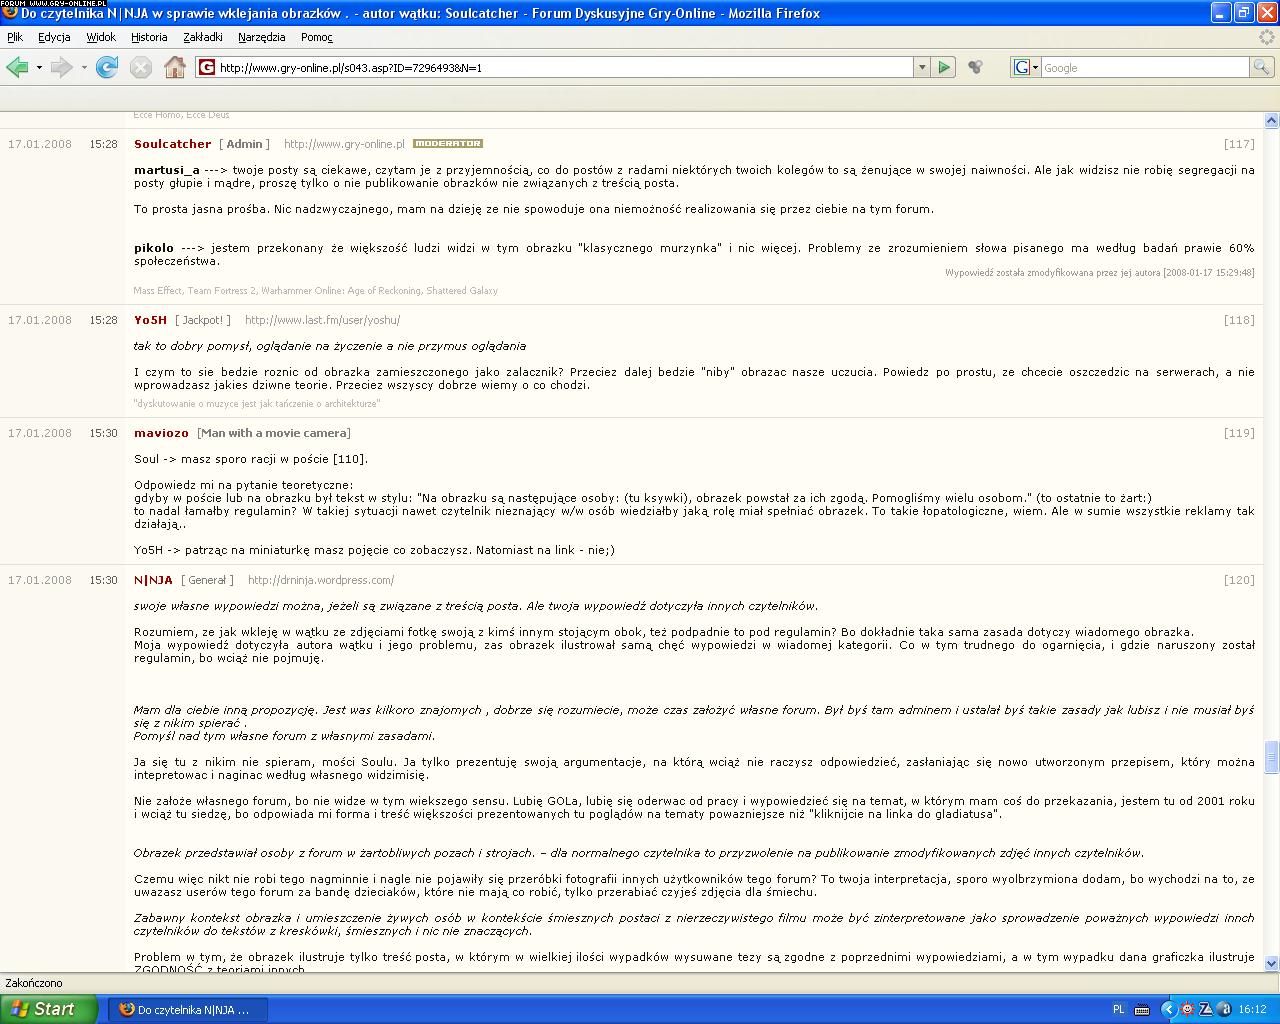Click the Forward navigation arrow
This screenshot has width=1280, height=1024.
click(61, 67)
